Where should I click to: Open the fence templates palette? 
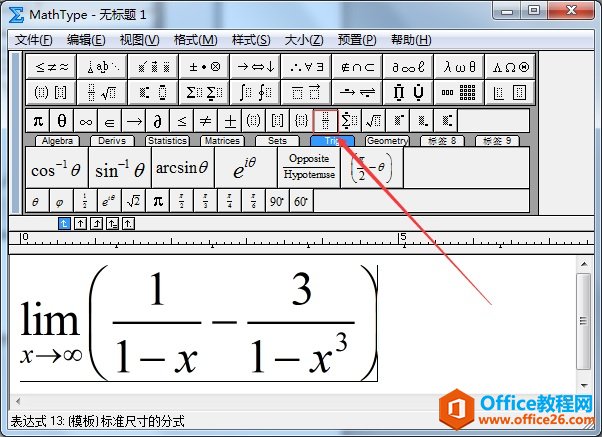click(x=51, y=92)
